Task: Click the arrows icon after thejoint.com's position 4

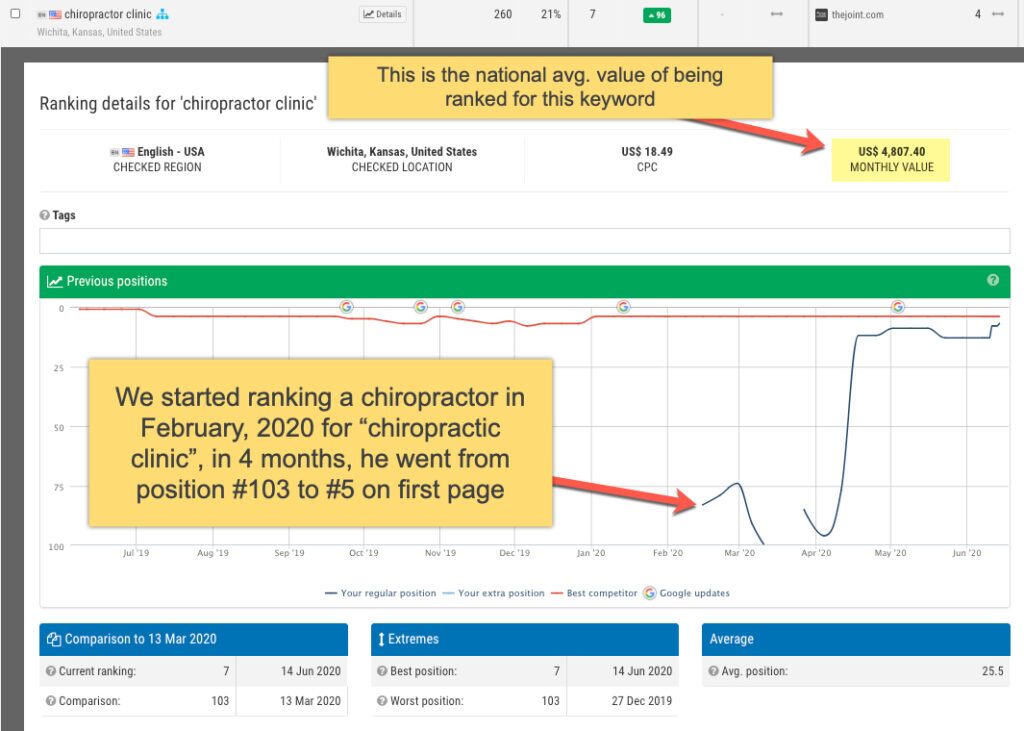Action: (996, 14)
